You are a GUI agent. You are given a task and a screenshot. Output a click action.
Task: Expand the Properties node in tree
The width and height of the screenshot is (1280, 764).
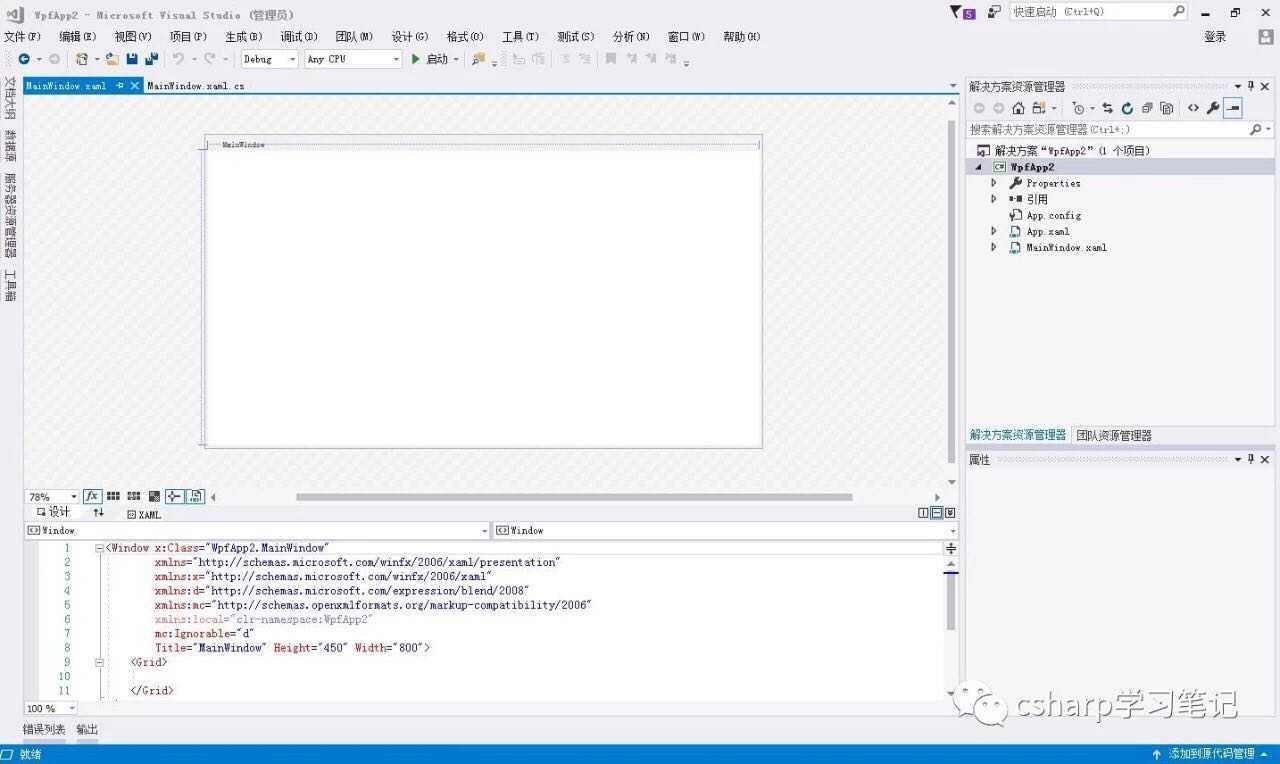(x=994, y=183)
